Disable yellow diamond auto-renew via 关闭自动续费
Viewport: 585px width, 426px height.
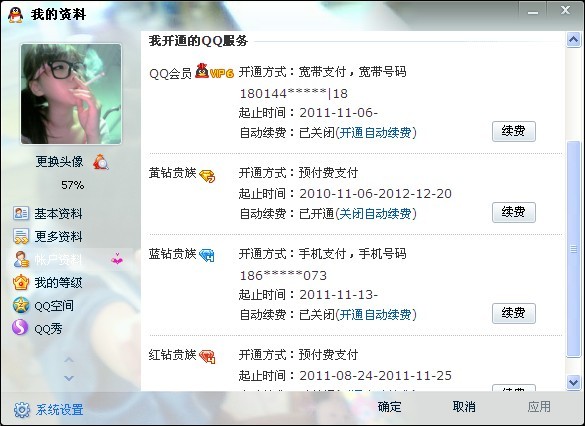tap(375, 214)
